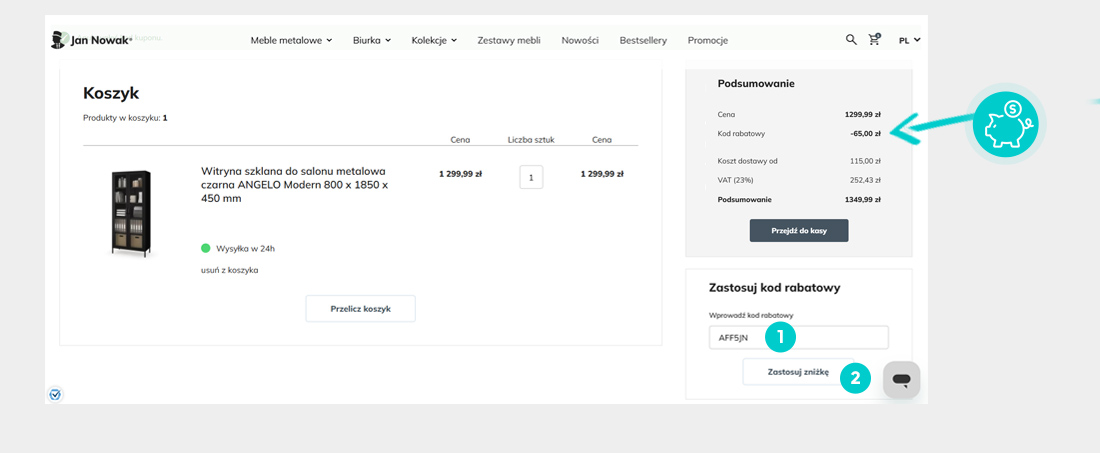Viewport: 1100px width, 453px height.
Task: Open the PL language selector
Action: (909, 41)
